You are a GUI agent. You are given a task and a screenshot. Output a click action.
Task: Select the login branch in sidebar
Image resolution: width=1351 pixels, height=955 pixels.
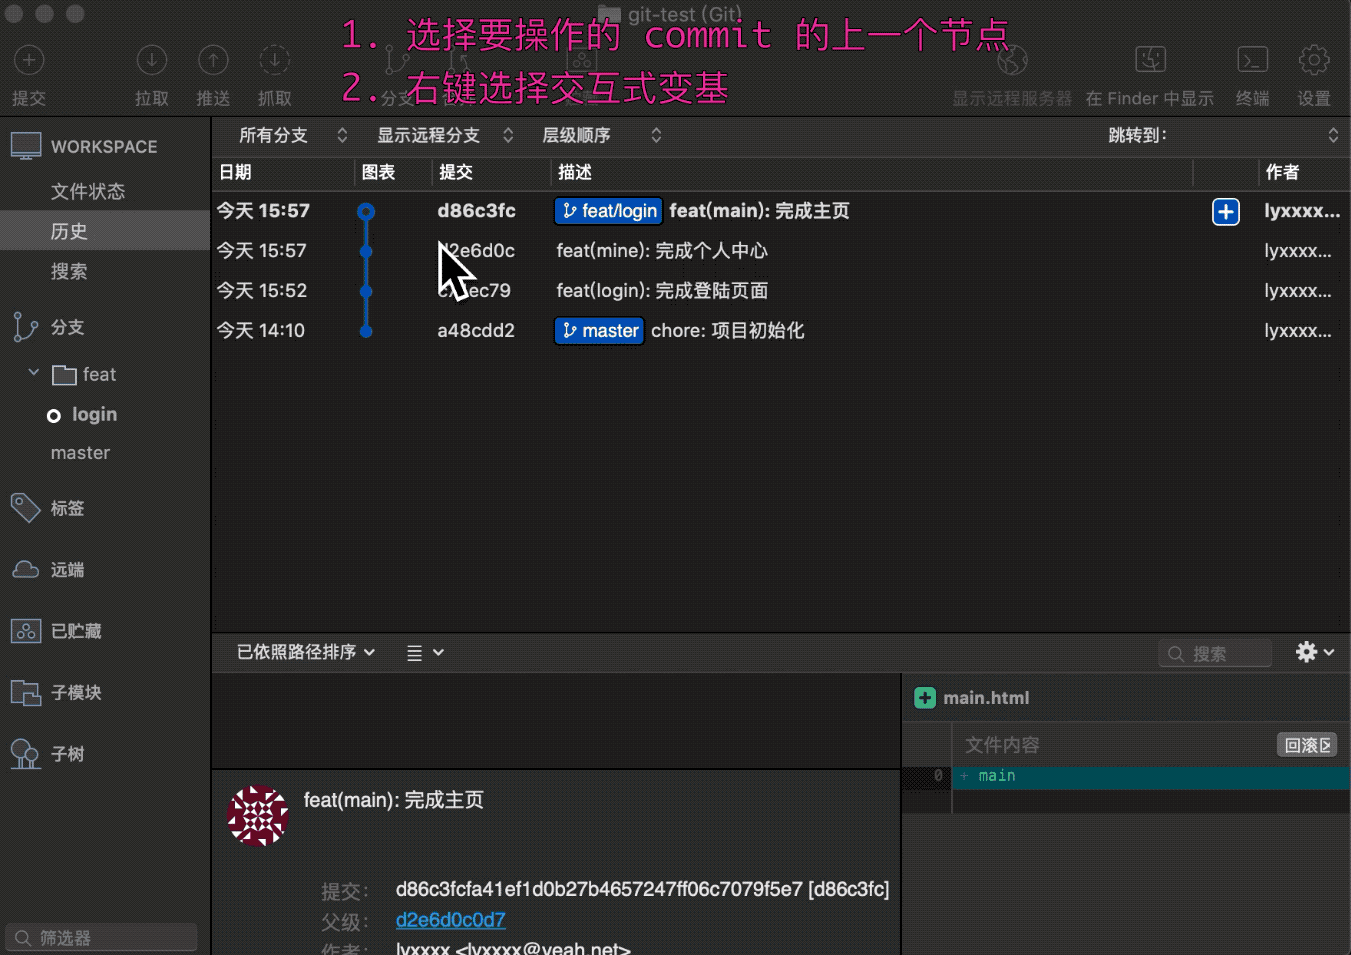[94, 414]
